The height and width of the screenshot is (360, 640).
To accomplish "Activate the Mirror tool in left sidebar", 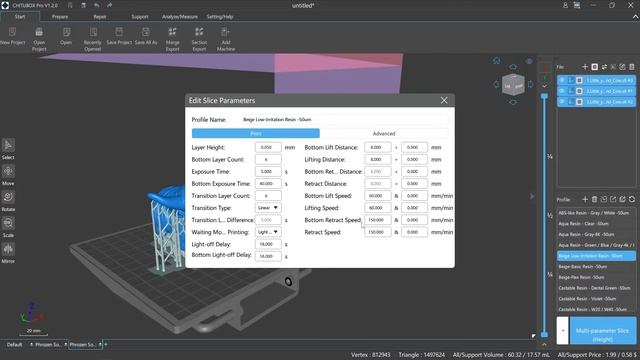I will pyautogui.click(x=8, y=249).
